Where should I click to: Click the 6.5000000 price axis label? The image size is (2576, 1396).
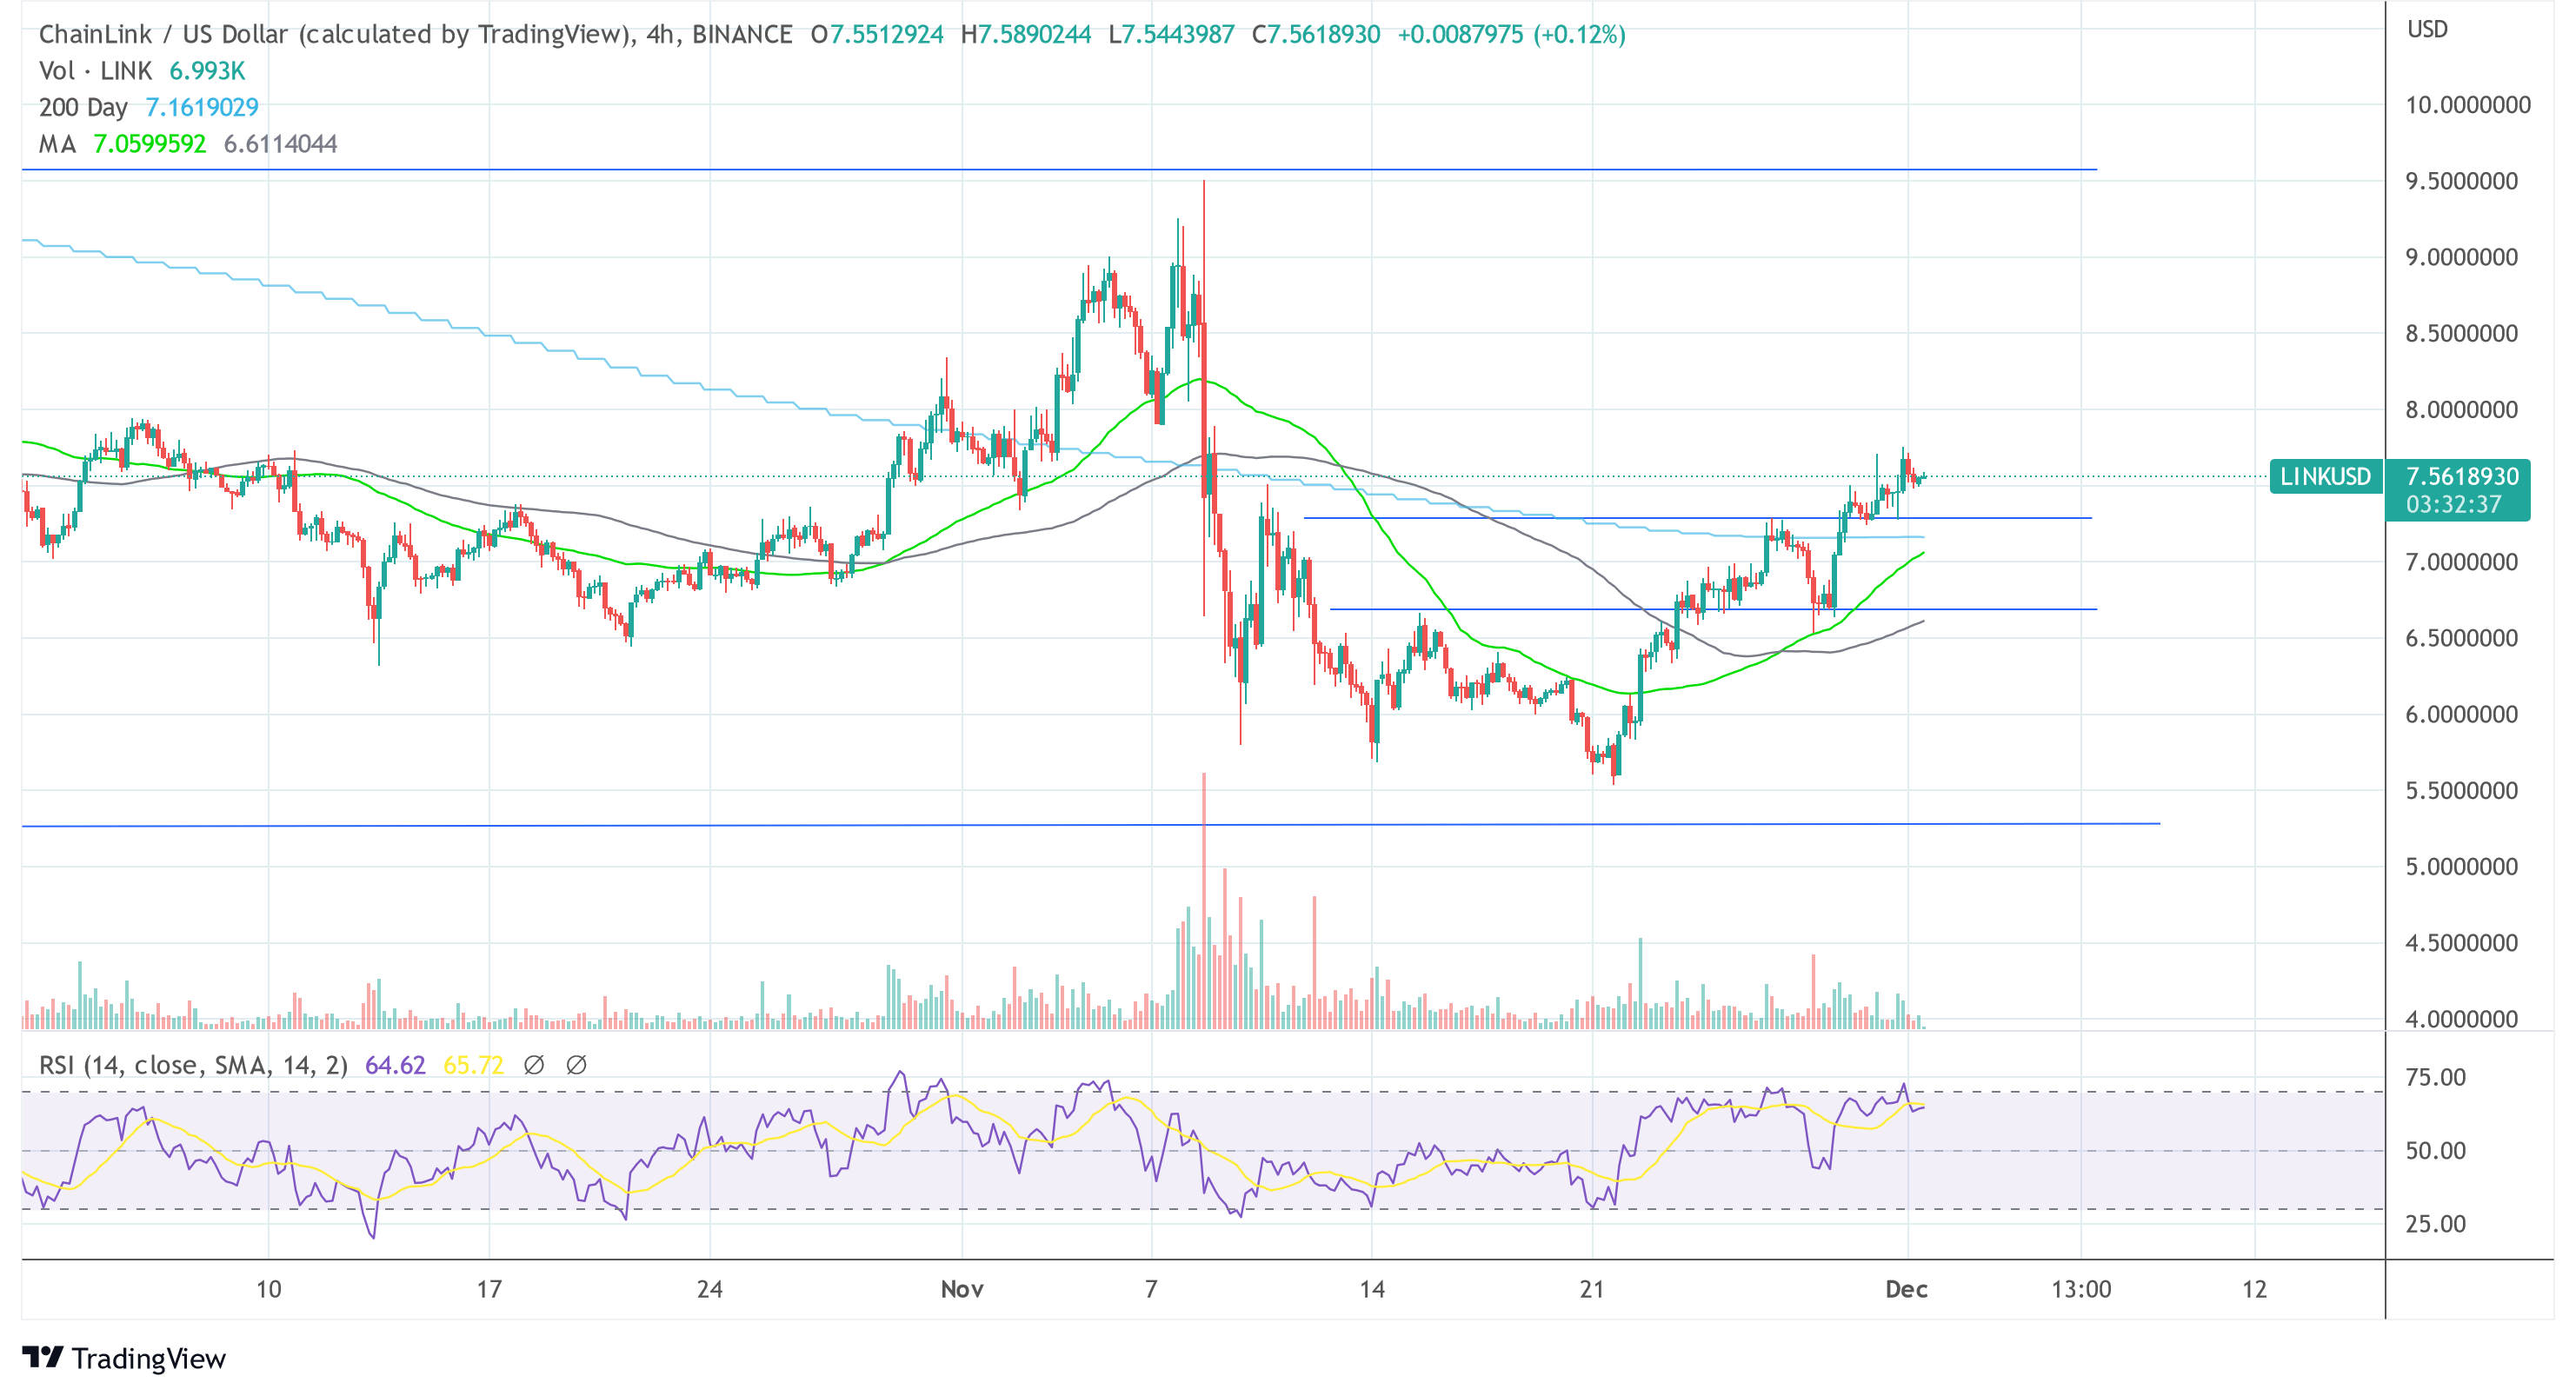(x=2461, y=638)
